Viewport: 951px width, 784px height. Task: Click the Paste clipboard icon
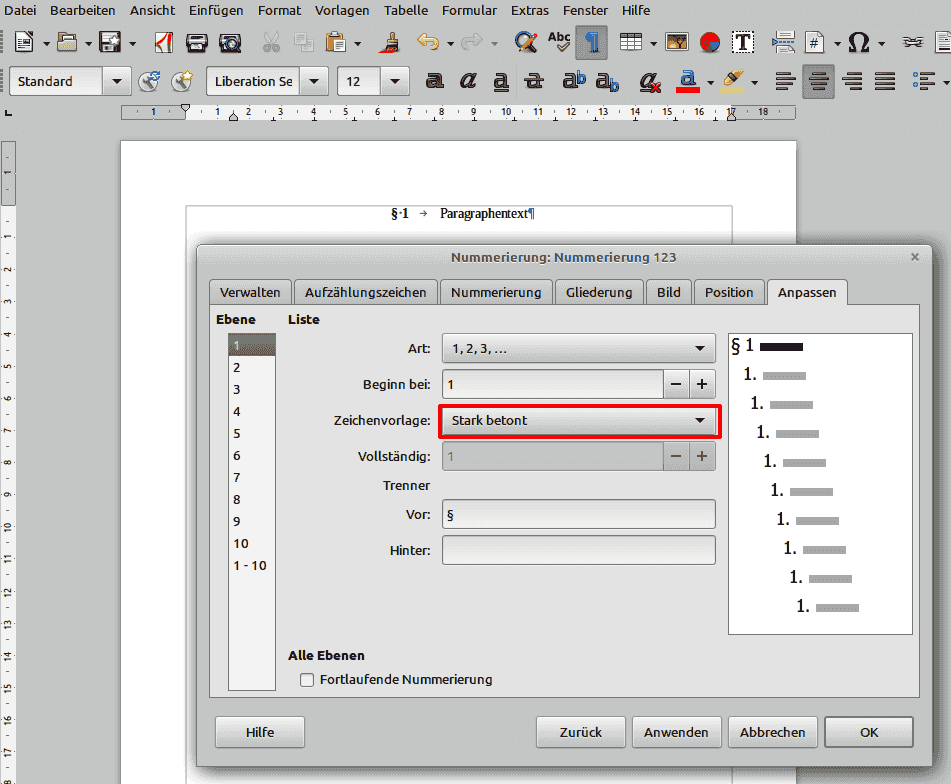[335, 42]
